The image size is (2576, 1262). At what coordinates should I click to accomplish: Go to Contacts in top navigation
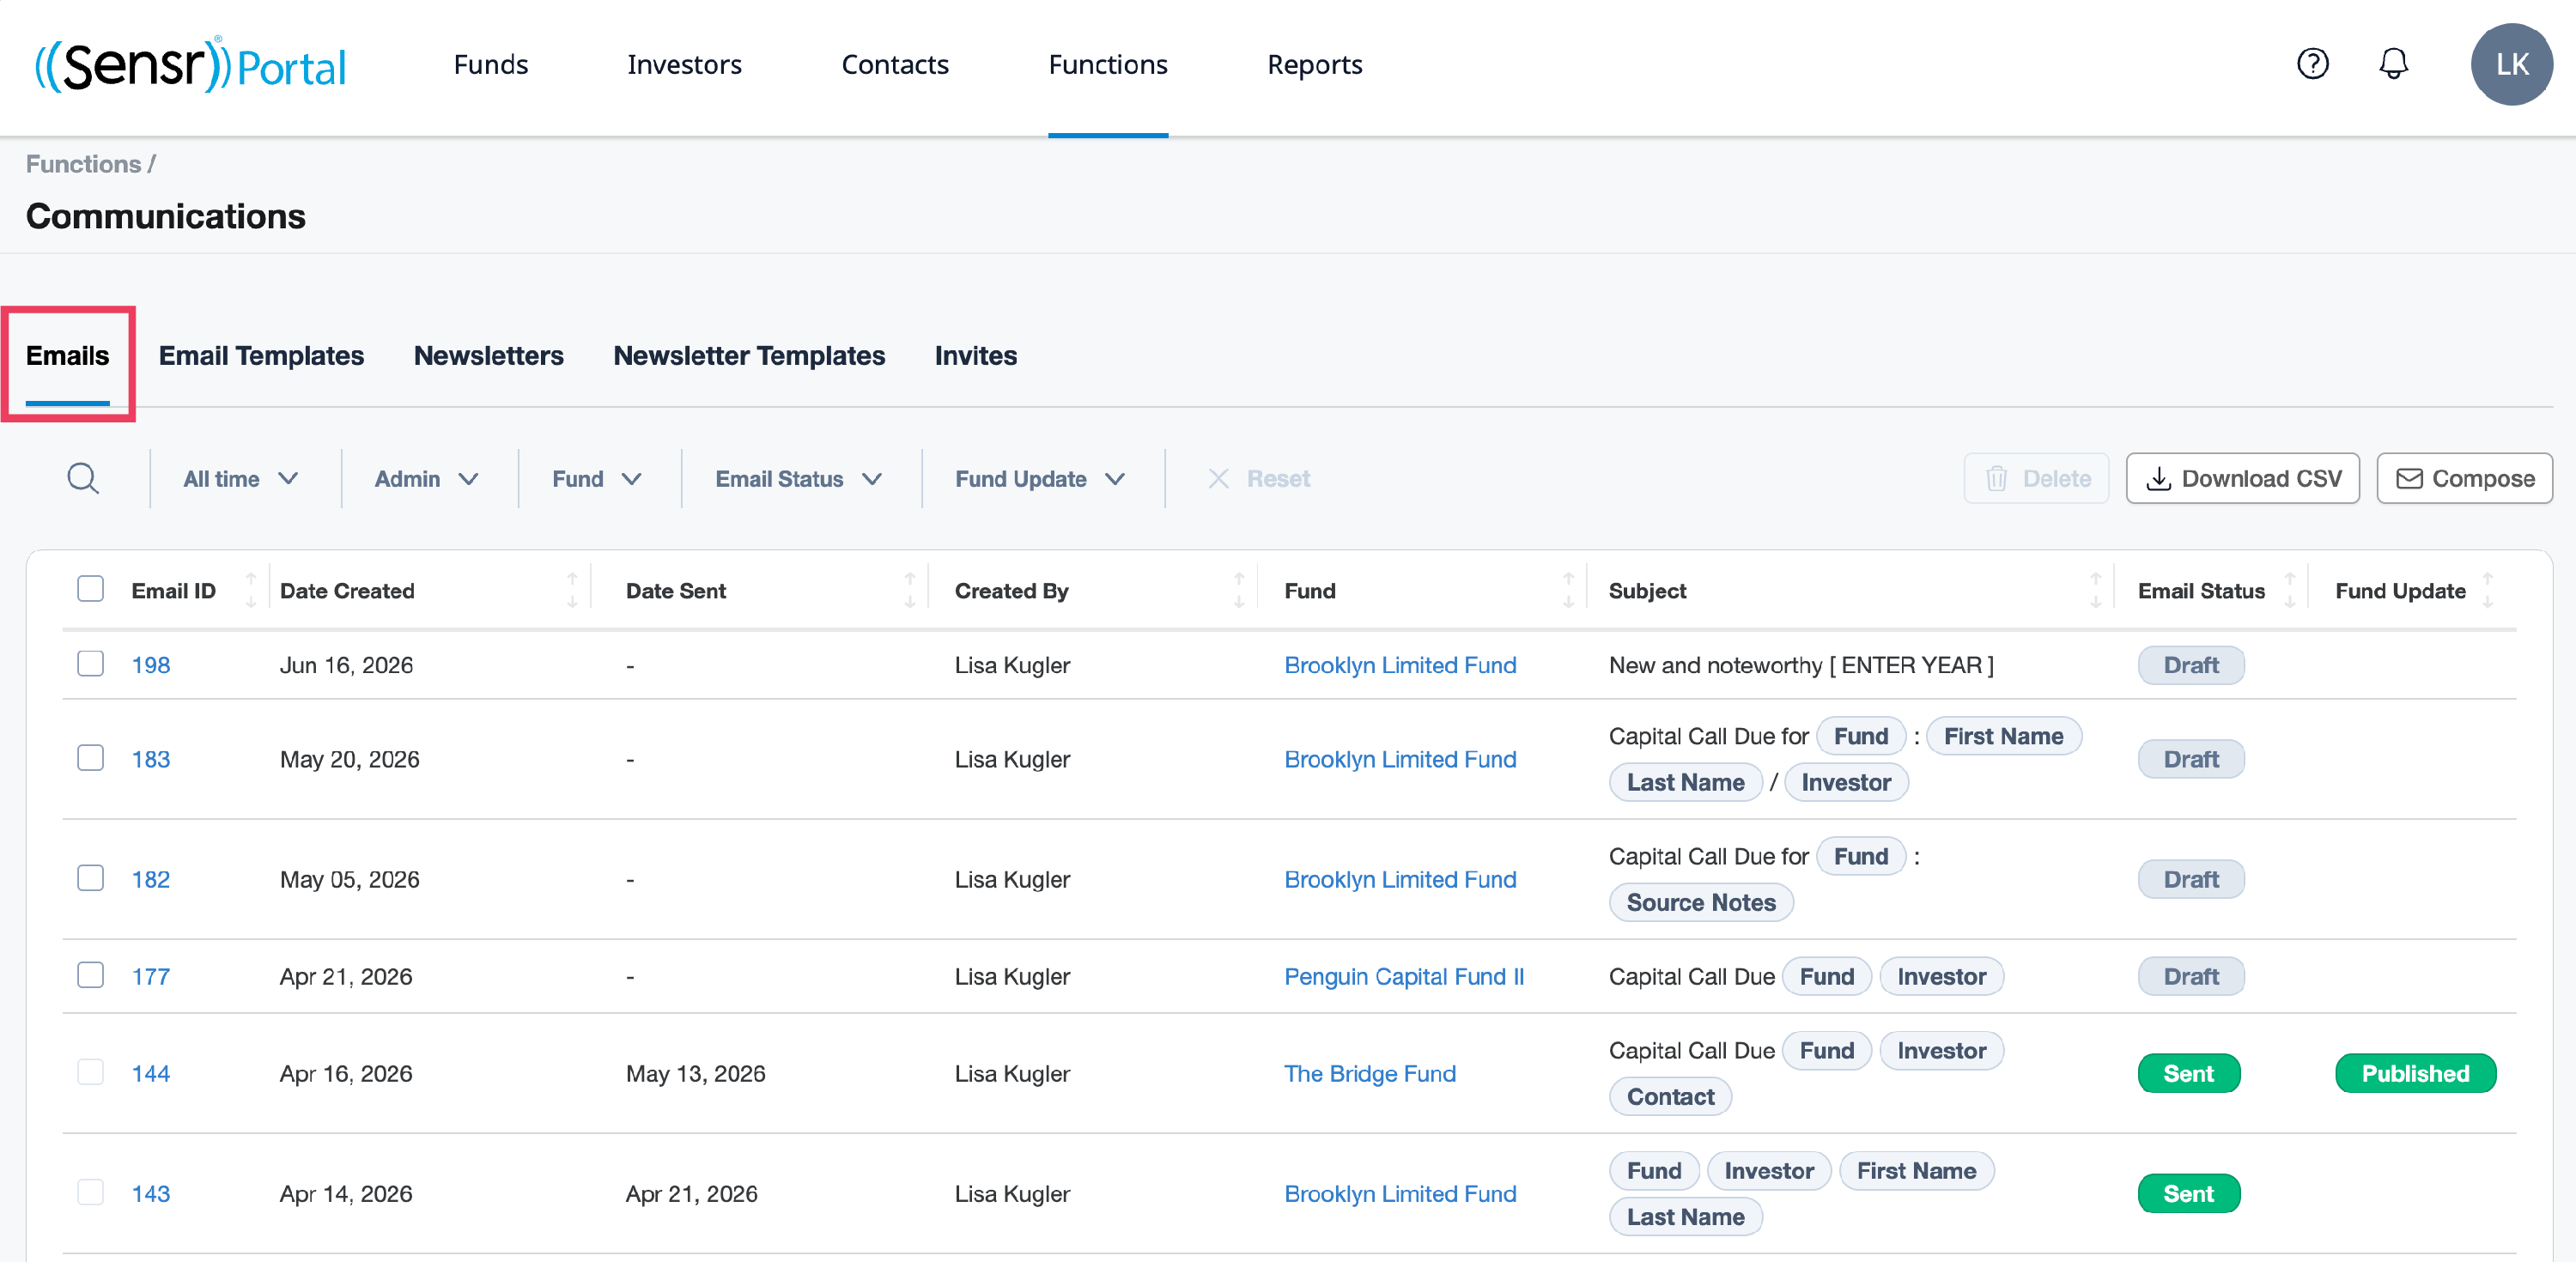click(x=895, y=65)
